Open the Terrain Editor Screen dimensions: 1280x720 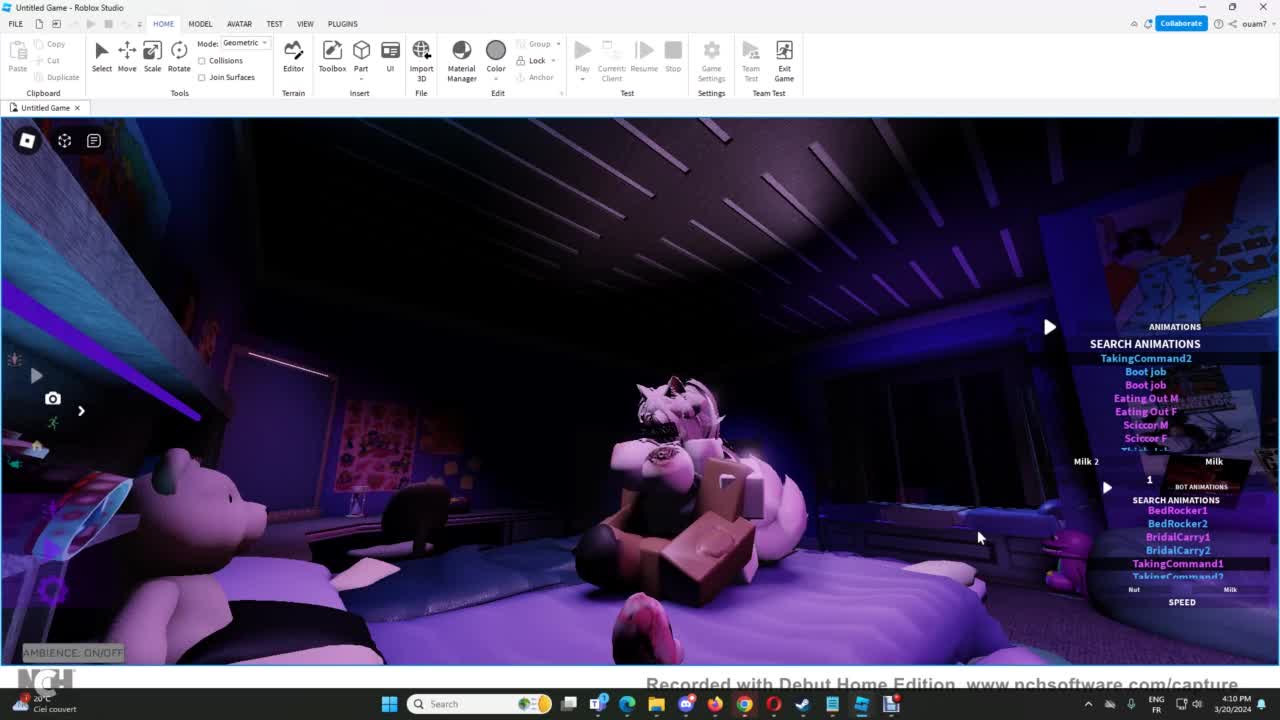tap(293, 56)
